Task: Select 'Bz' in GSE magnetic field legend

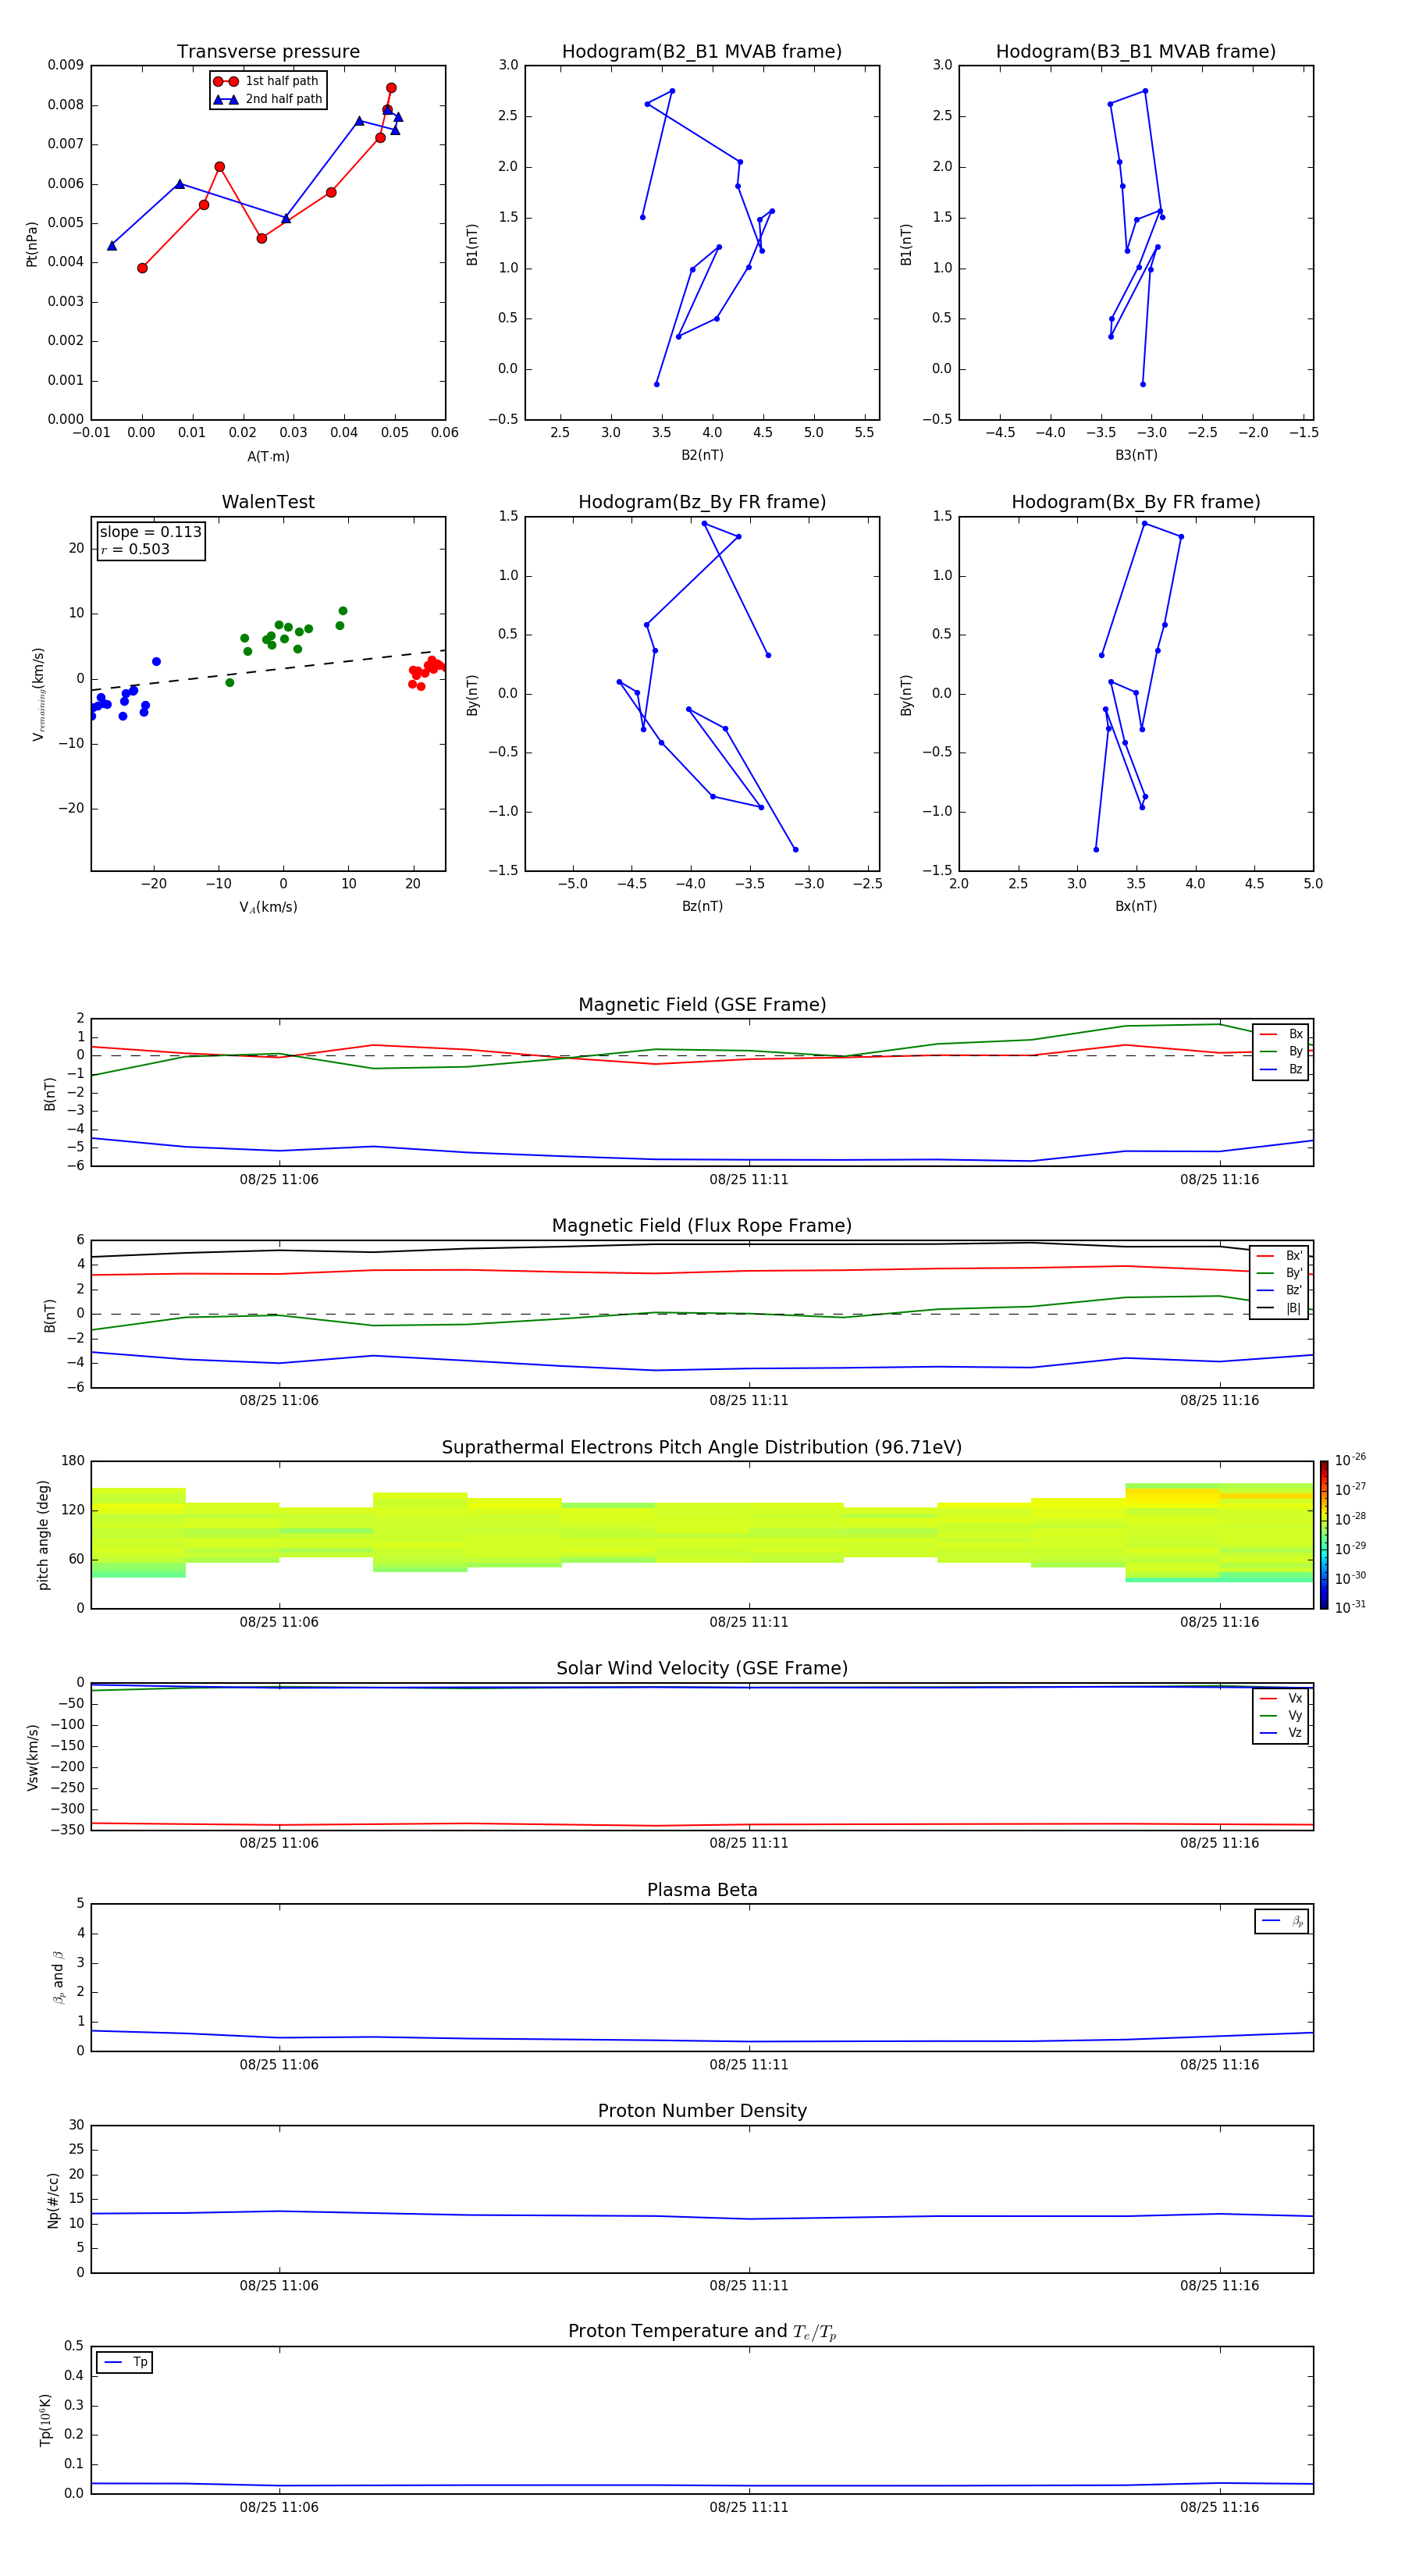Action: [x=1282, y=1069]
